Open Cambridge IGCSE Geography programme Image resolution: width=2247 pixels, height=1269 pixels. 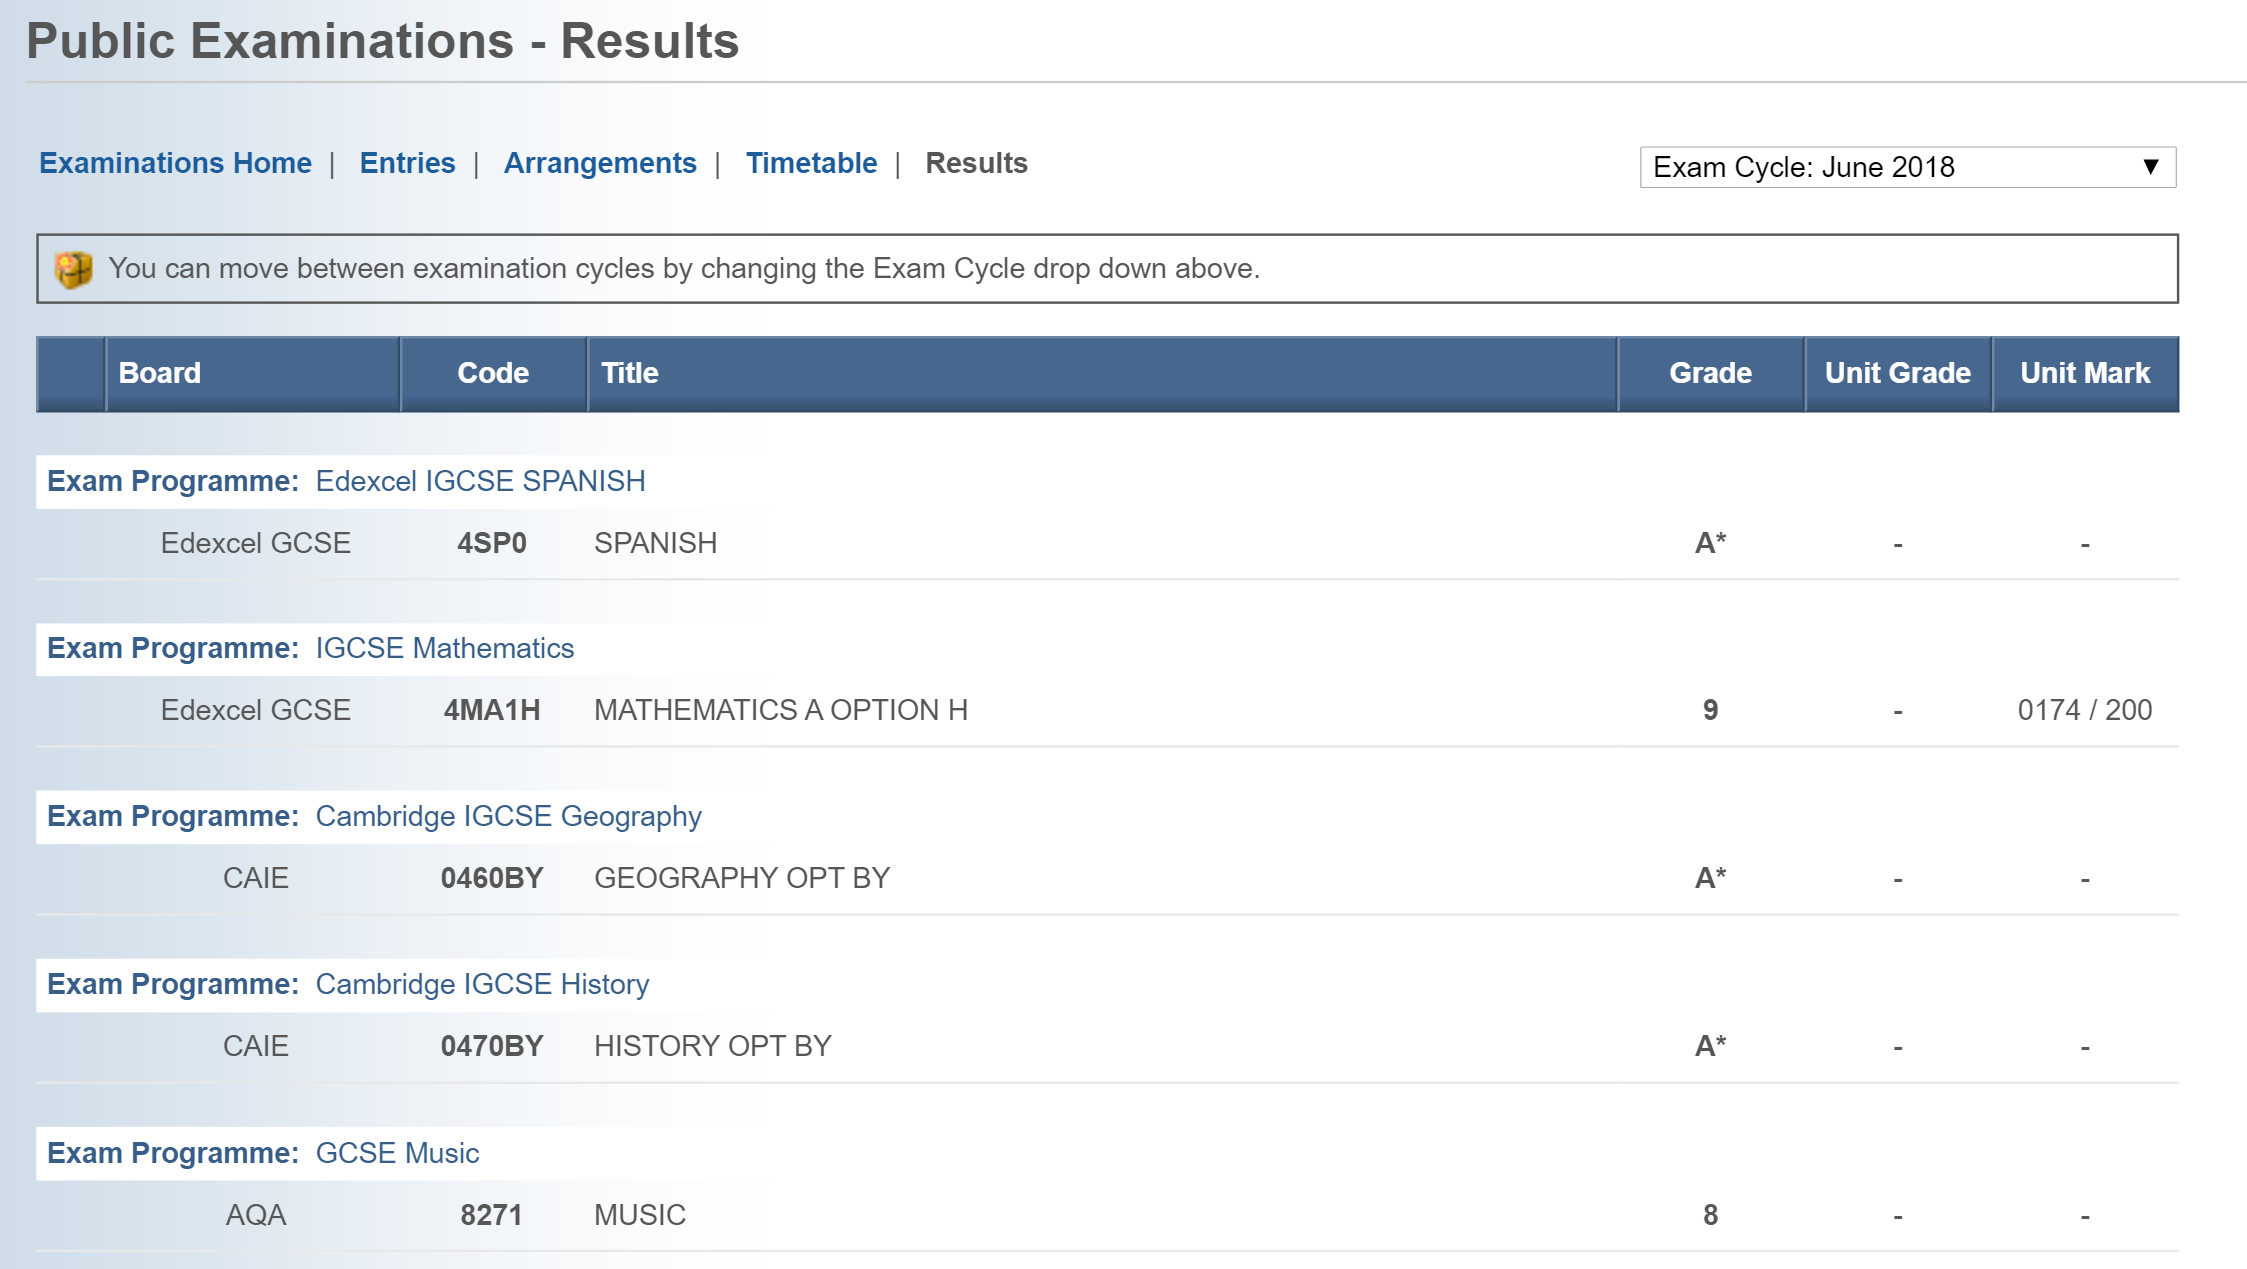click(508, 816)
